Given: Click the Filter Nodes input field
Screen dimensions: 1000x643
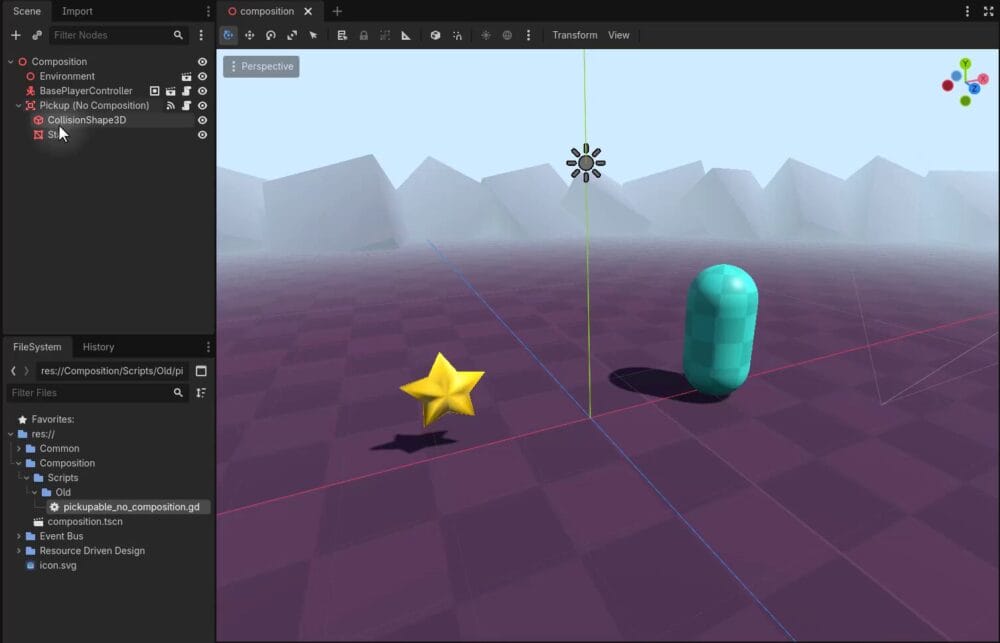Looking at the screenshot, I should click(x=119, y=35).
